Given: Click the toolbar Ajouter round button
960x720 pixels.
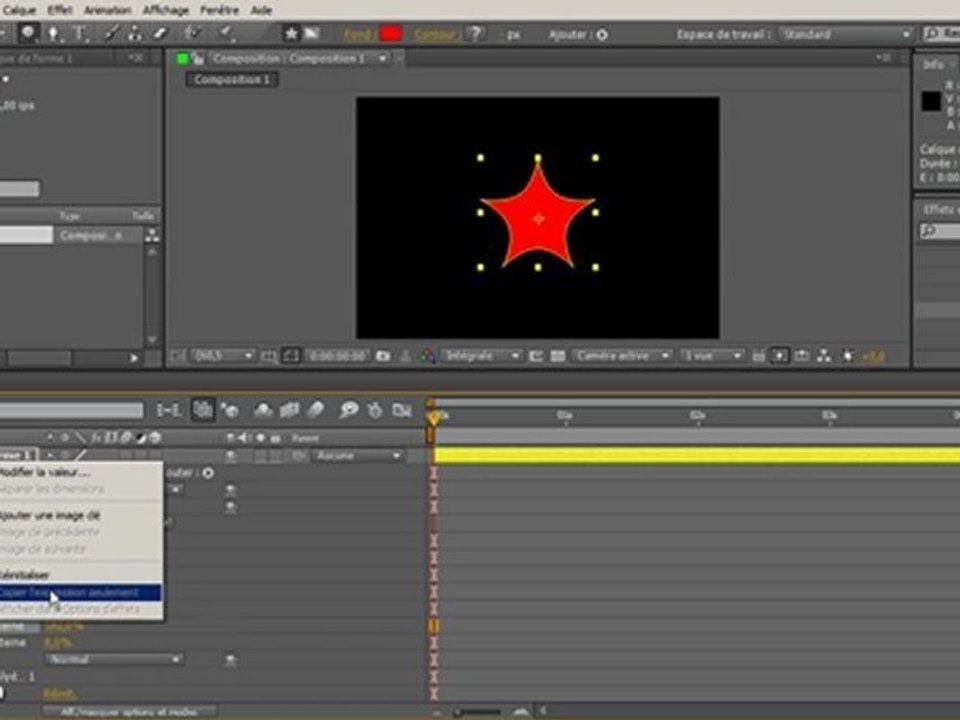Looking at the screenshot, I should click(602, 35).
